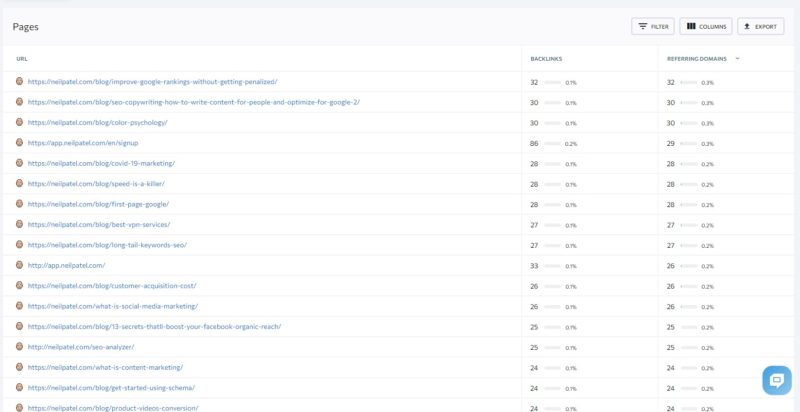Viewport: 800px width, 412px height.
Task: Click favicon beside best-vpn-services URL
Action: point(19,224)
